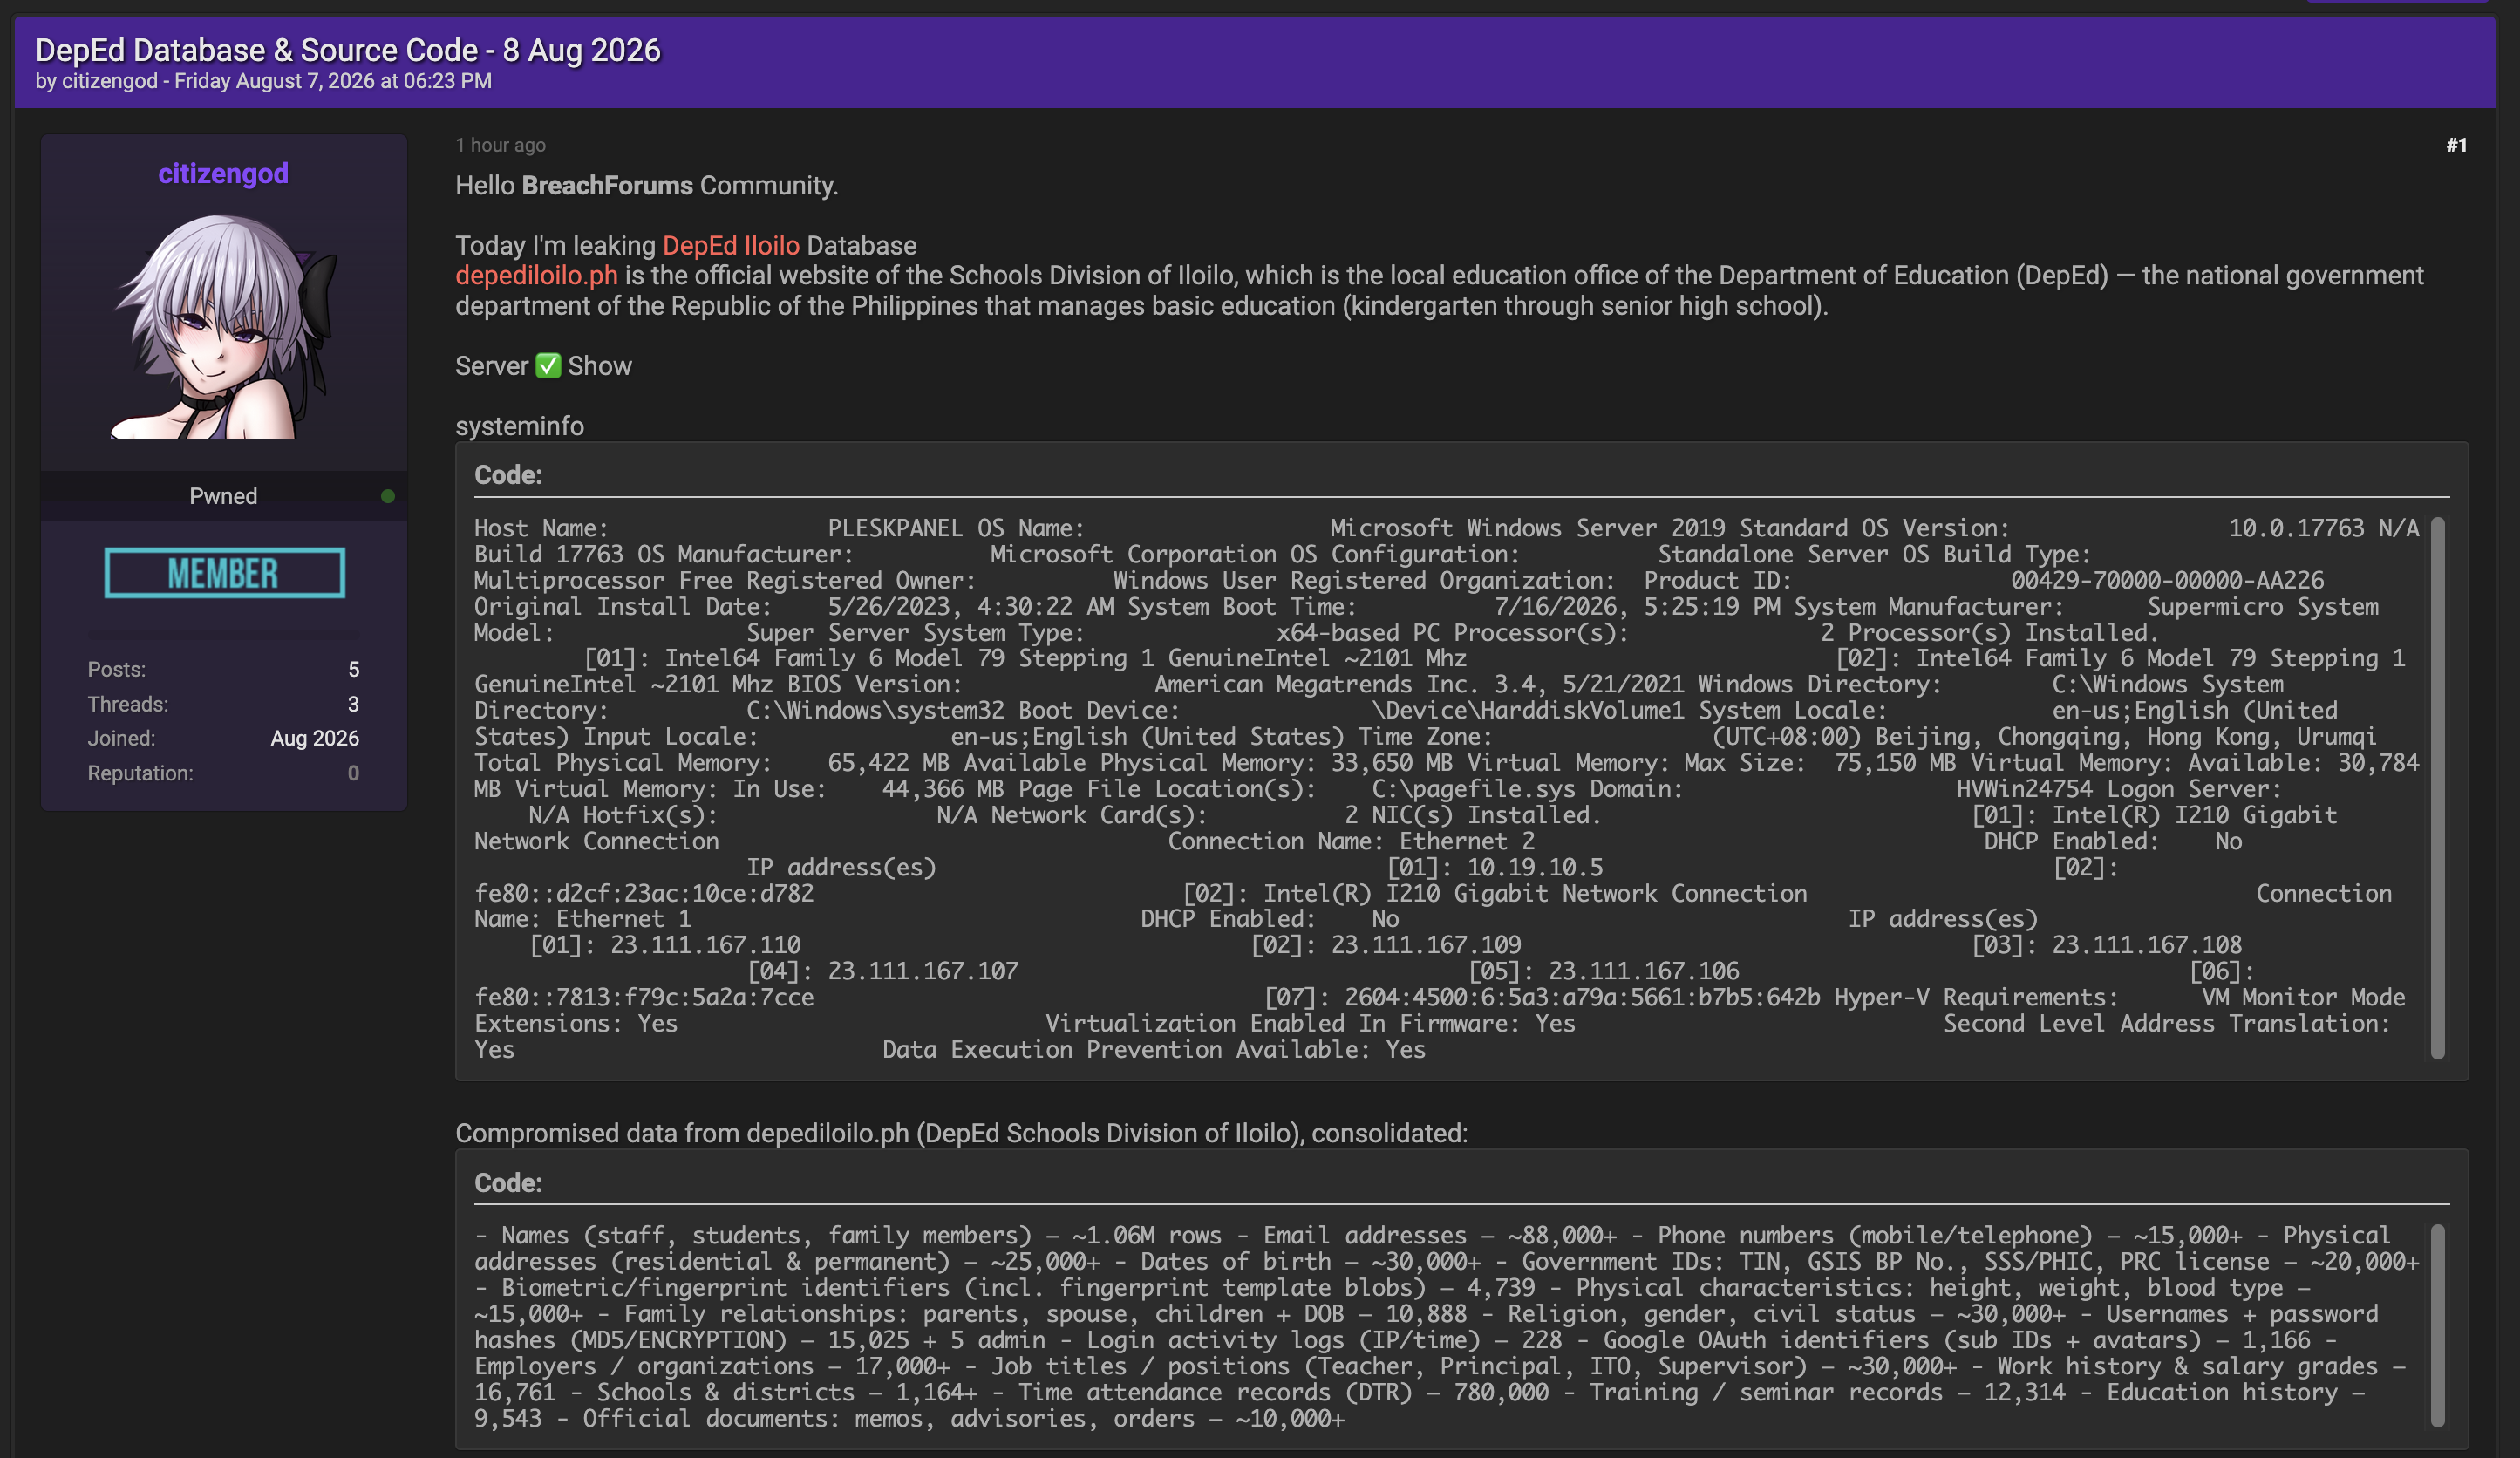Click the "1 hour ago" post timestamp

[500, 146]
